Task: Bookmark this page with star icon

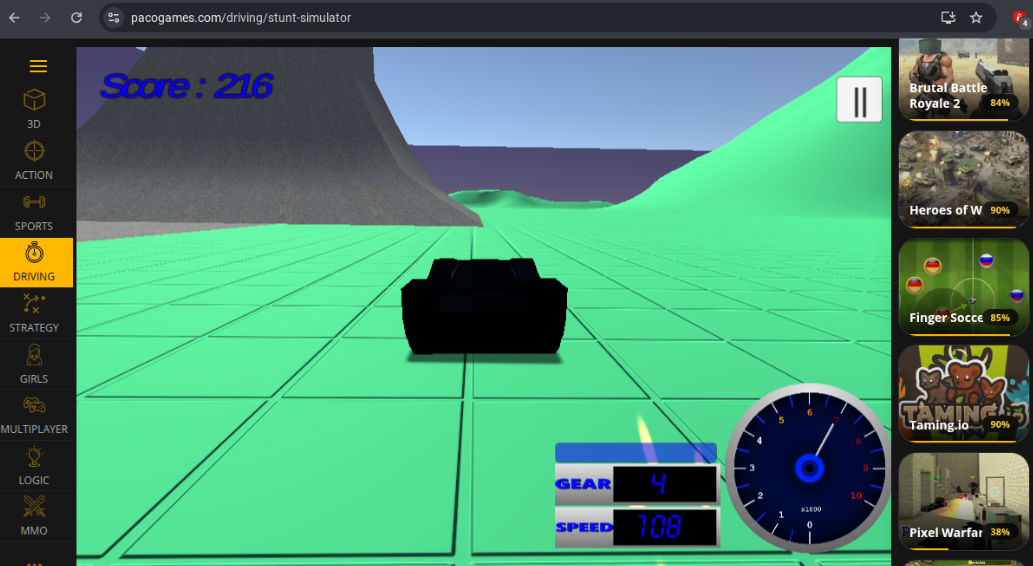Action: tap(976, 18)
